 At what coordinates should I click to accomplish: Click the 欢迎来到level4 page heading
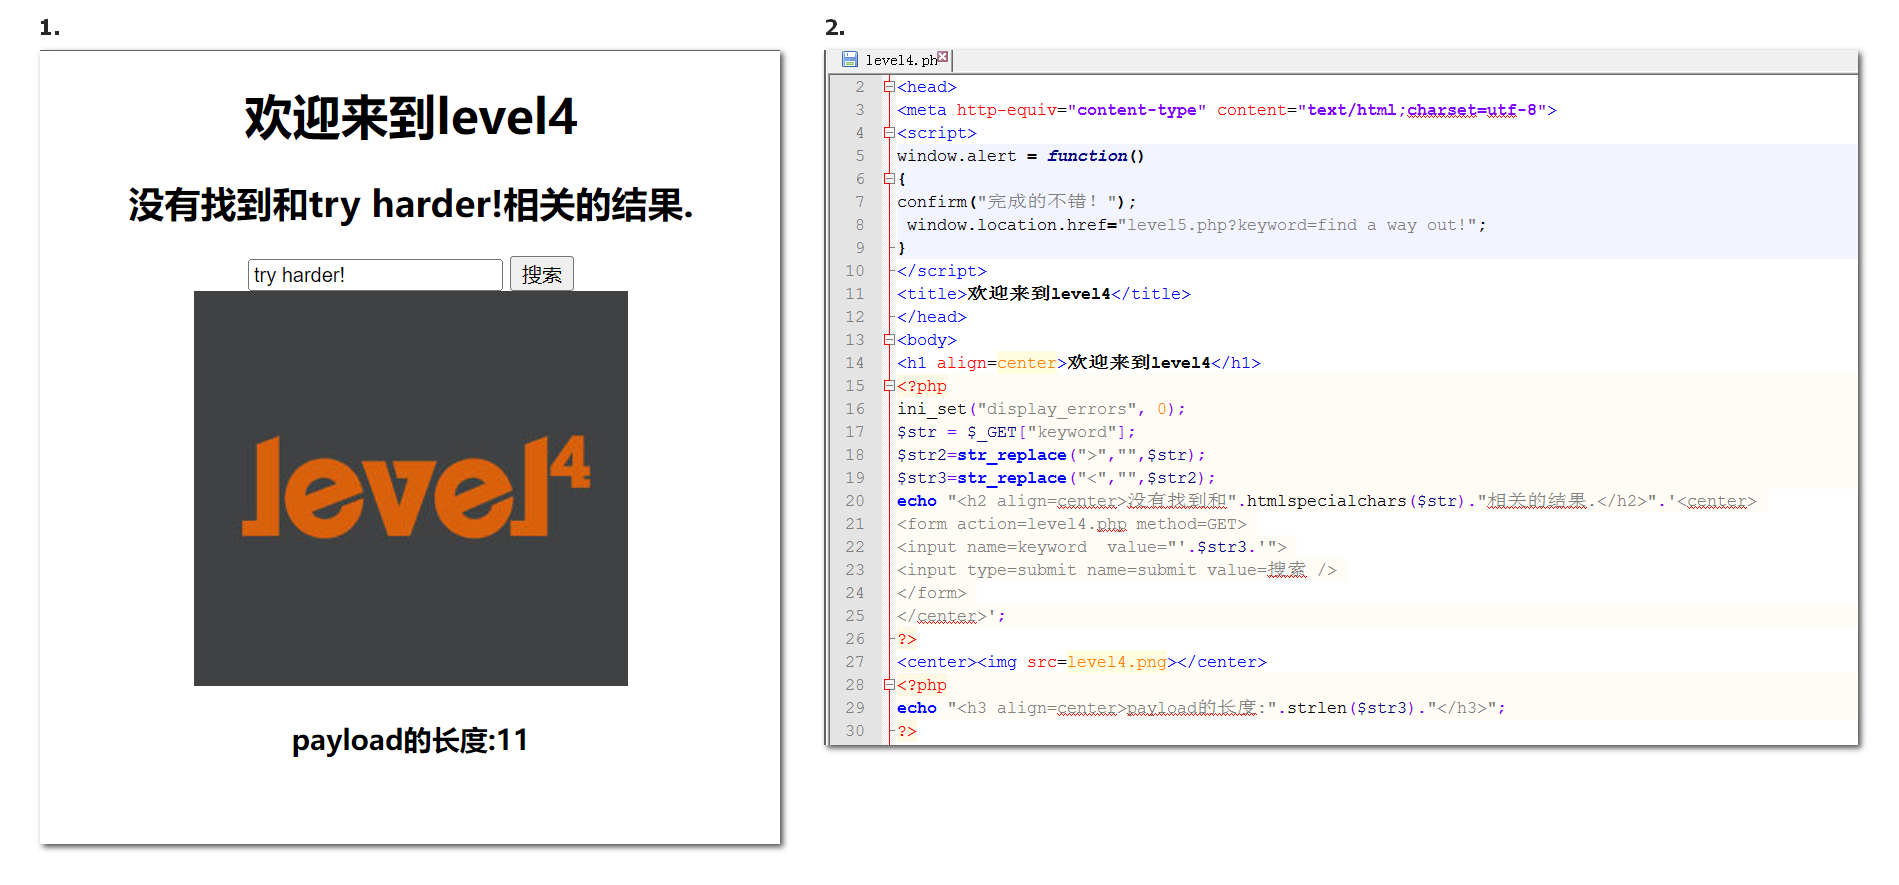point(411,117)
